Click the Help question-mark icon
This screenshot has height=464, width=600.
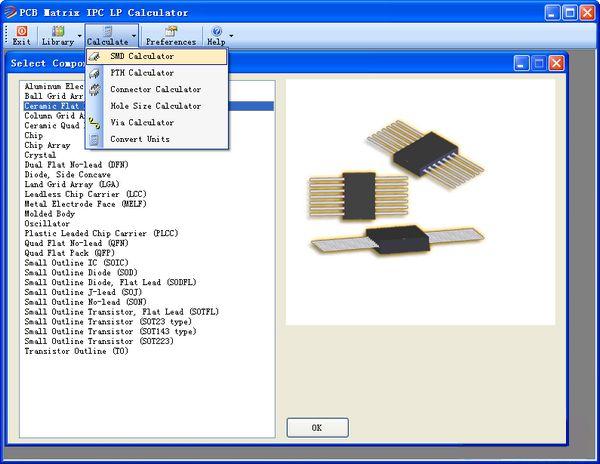click(217, 31)
